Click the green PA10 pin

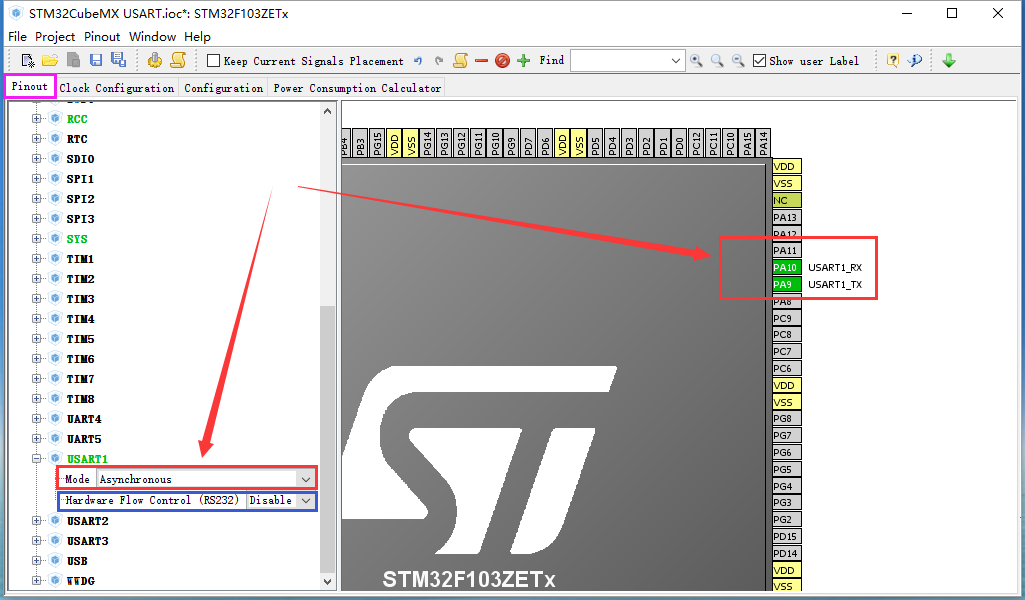786,267
